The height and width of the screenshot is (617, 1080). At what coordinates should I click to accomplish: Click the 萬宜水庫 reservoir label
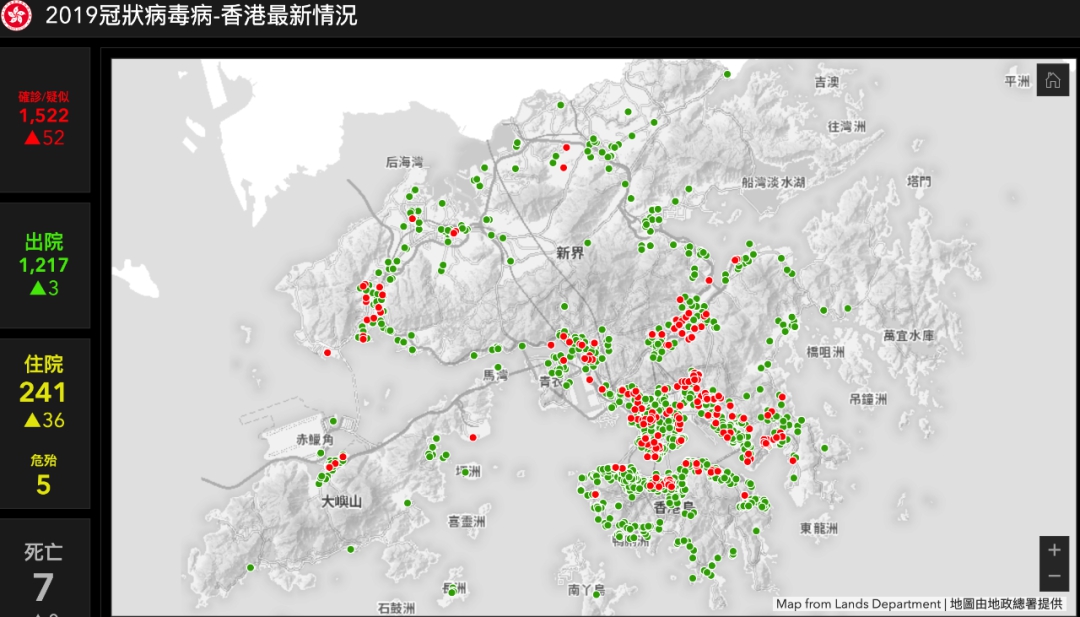click(x=908, y=336)
